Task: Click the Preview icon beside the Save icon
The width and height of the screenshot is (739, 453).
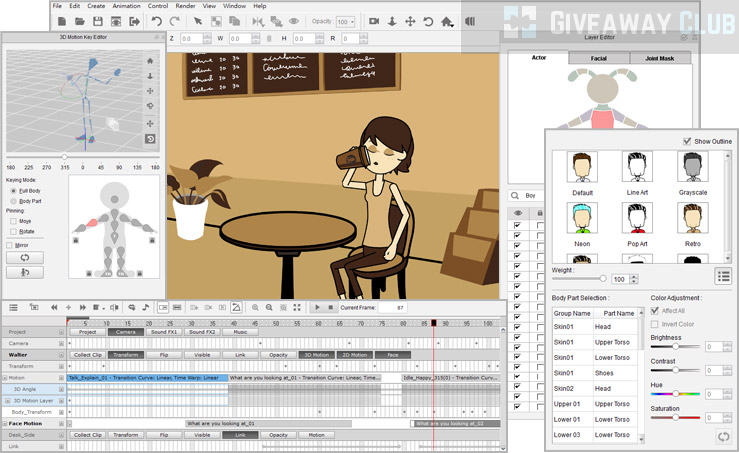Action: (116, 22)
